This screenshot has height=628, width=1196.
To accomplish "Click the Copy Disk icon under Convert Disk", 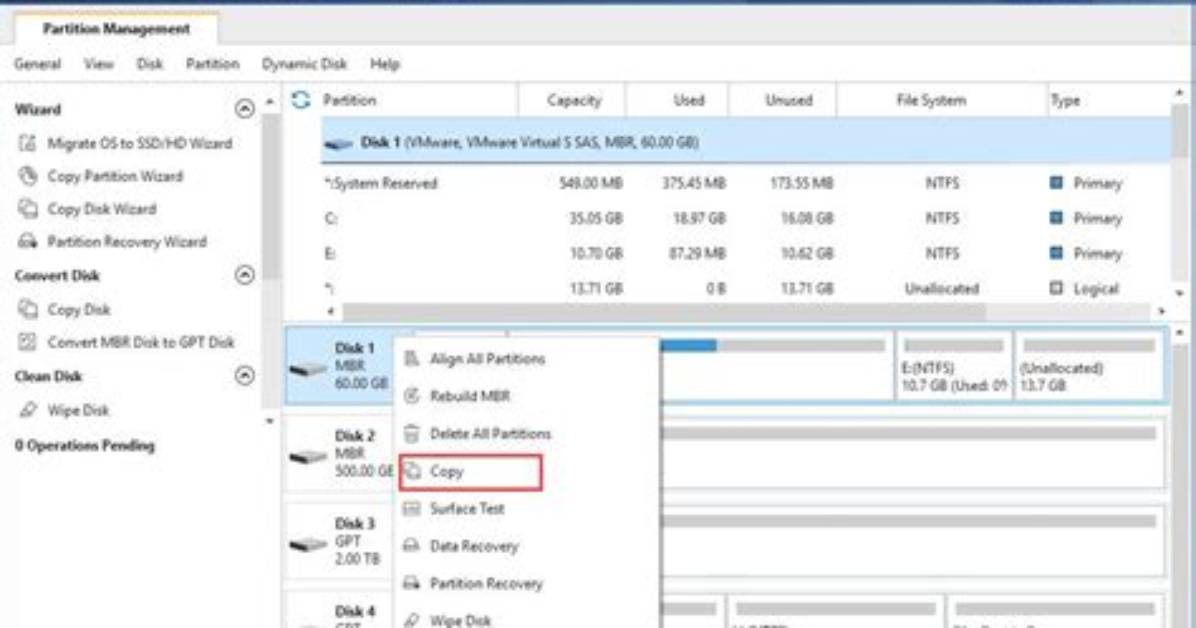I will 27,309.
